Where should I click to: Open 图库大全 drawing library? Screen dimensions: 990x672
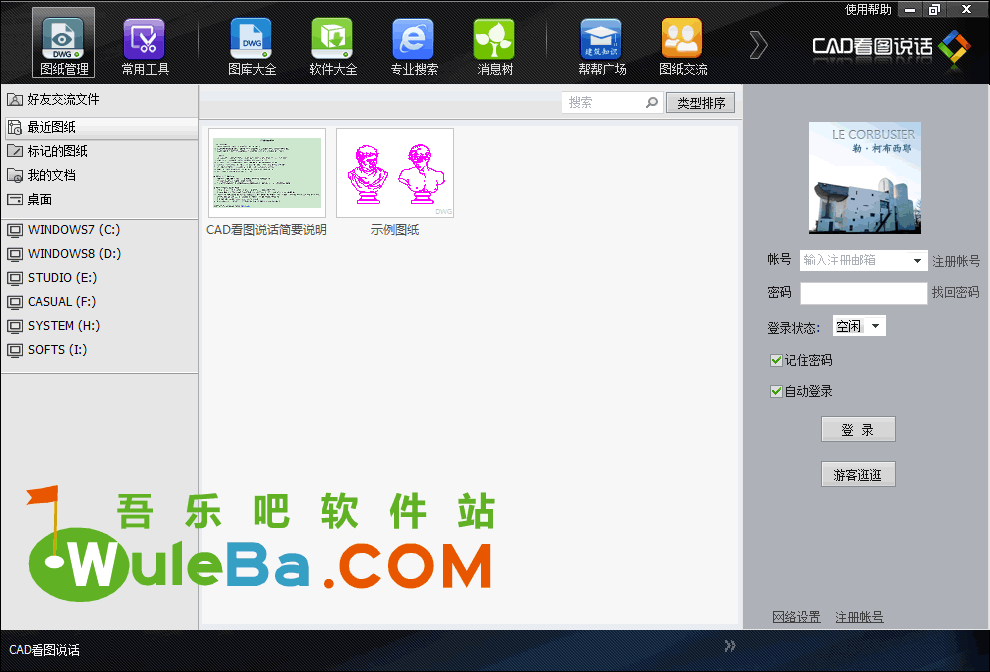coord(252,47)
